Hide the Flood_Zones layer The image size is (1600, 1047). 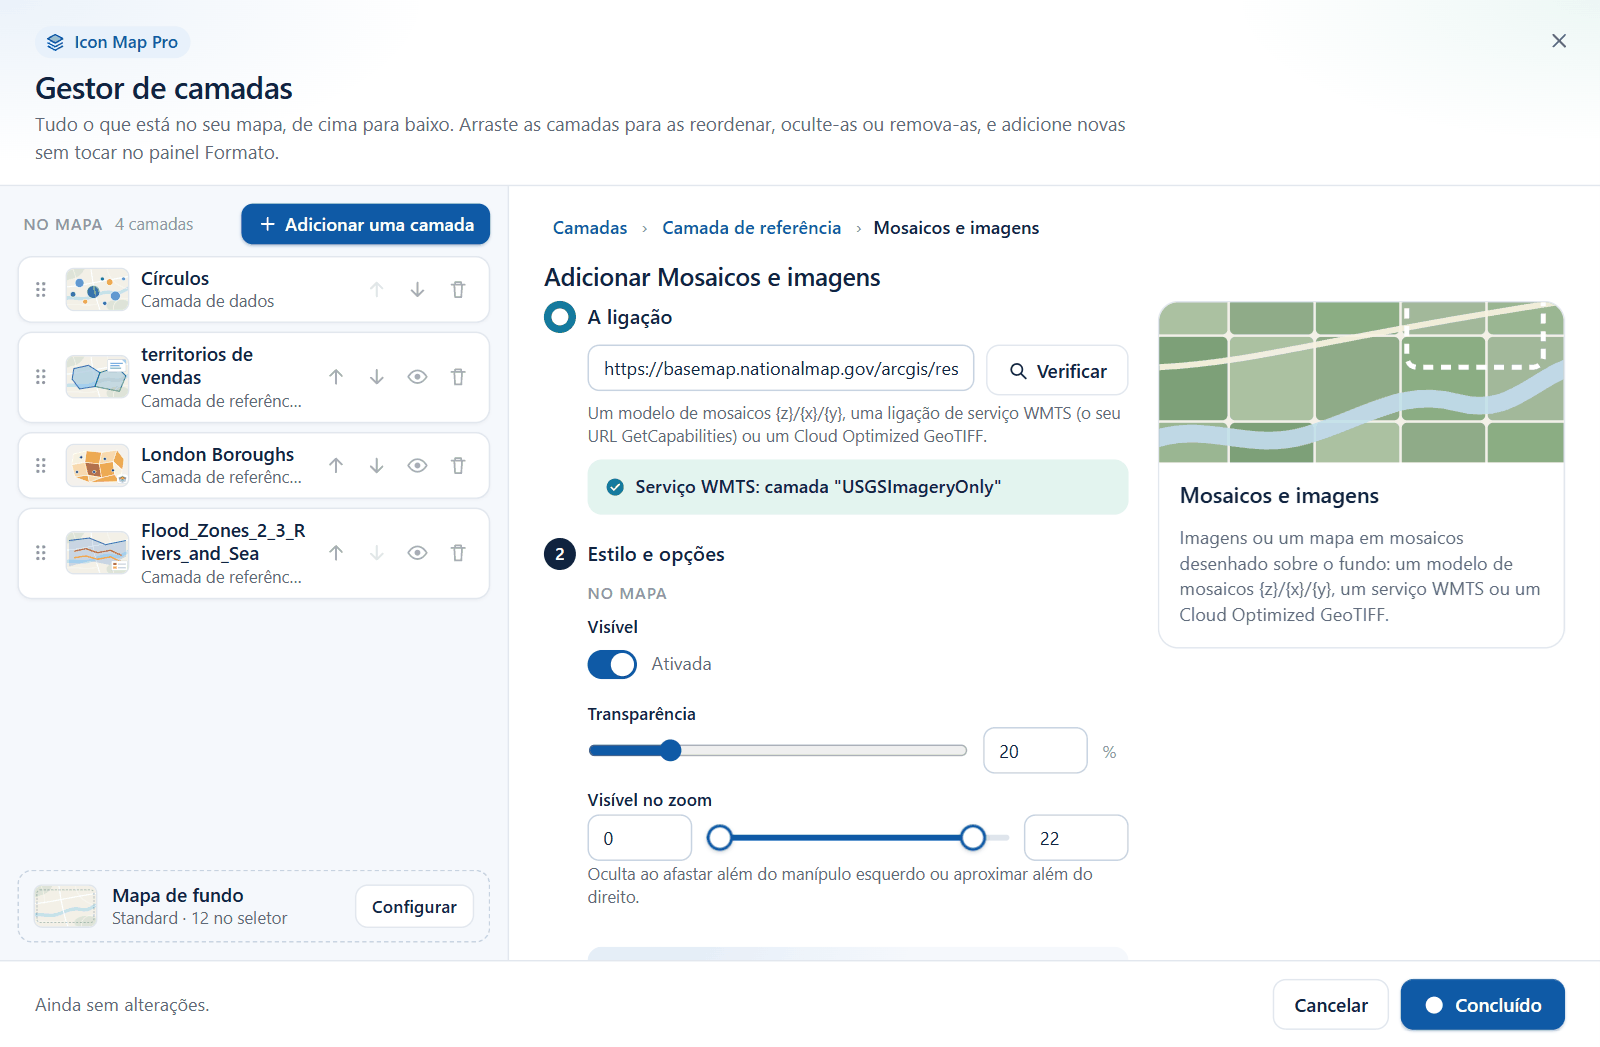click(x=417, y=553)
